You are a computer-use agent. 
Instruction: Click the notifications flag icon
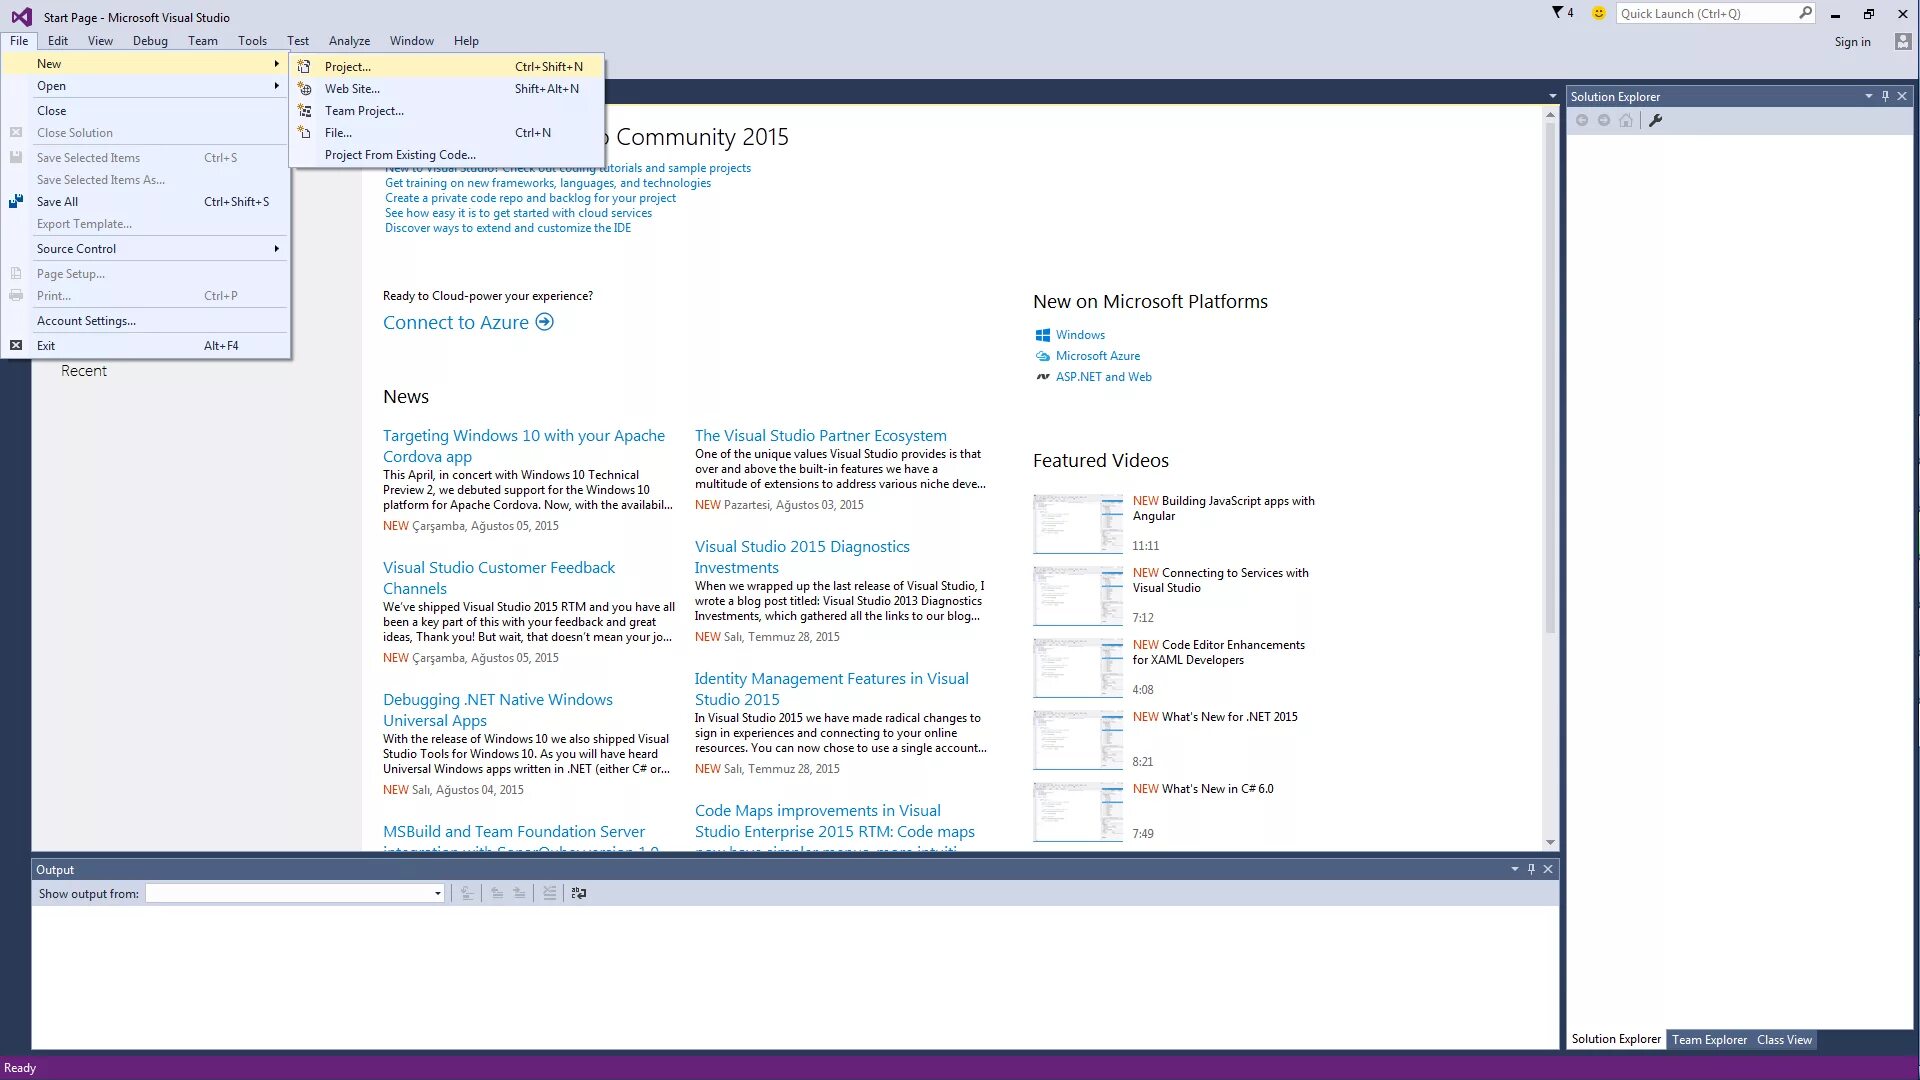coord(1558,13)
